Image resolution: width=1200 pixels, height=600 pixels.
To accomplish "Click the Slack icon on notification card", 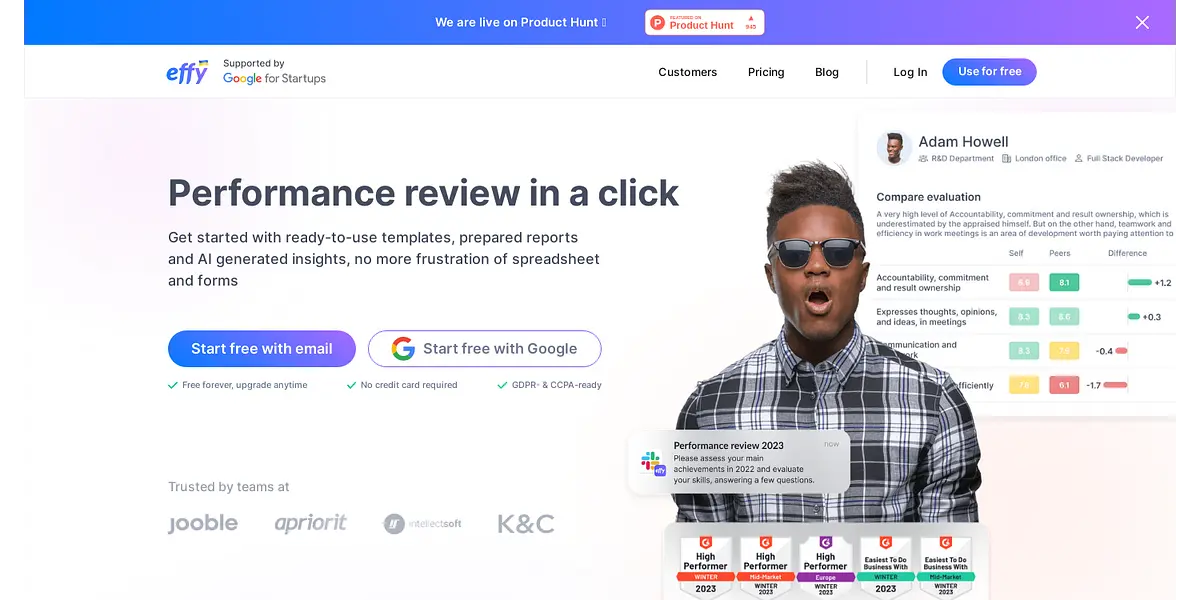I will coord(651,461).
